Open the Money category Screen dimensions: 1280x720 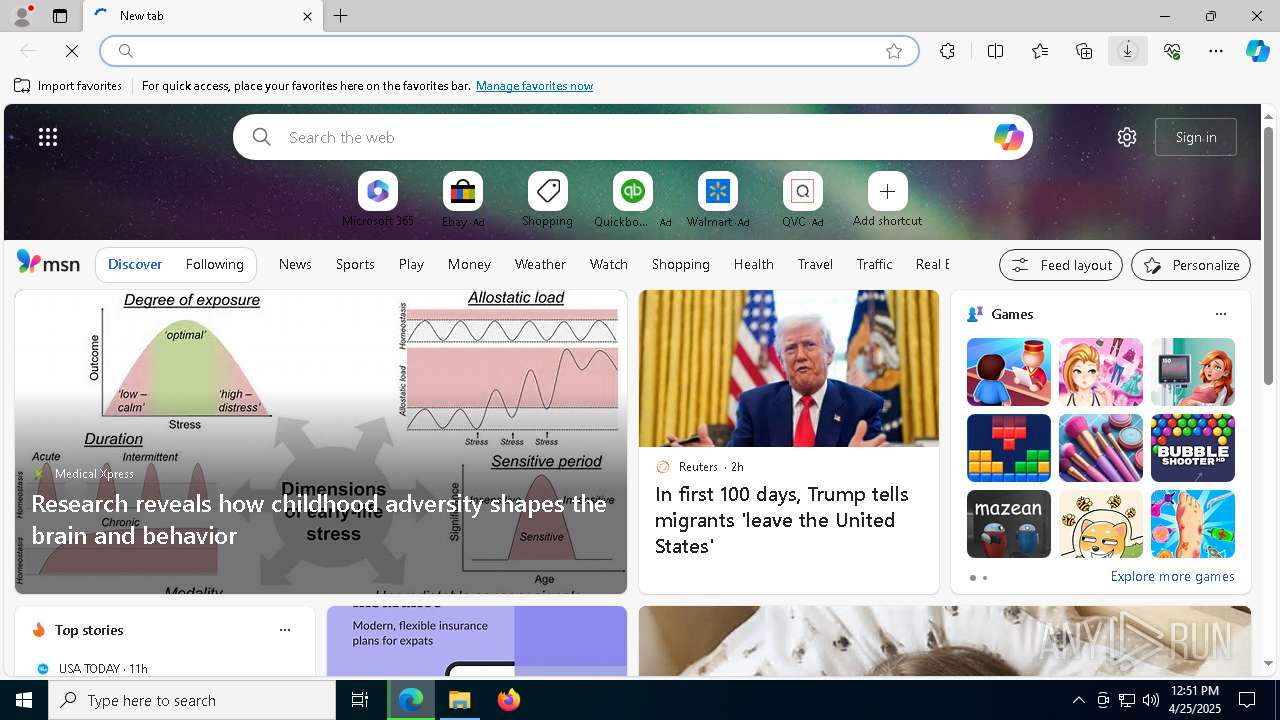coord(469,264)
